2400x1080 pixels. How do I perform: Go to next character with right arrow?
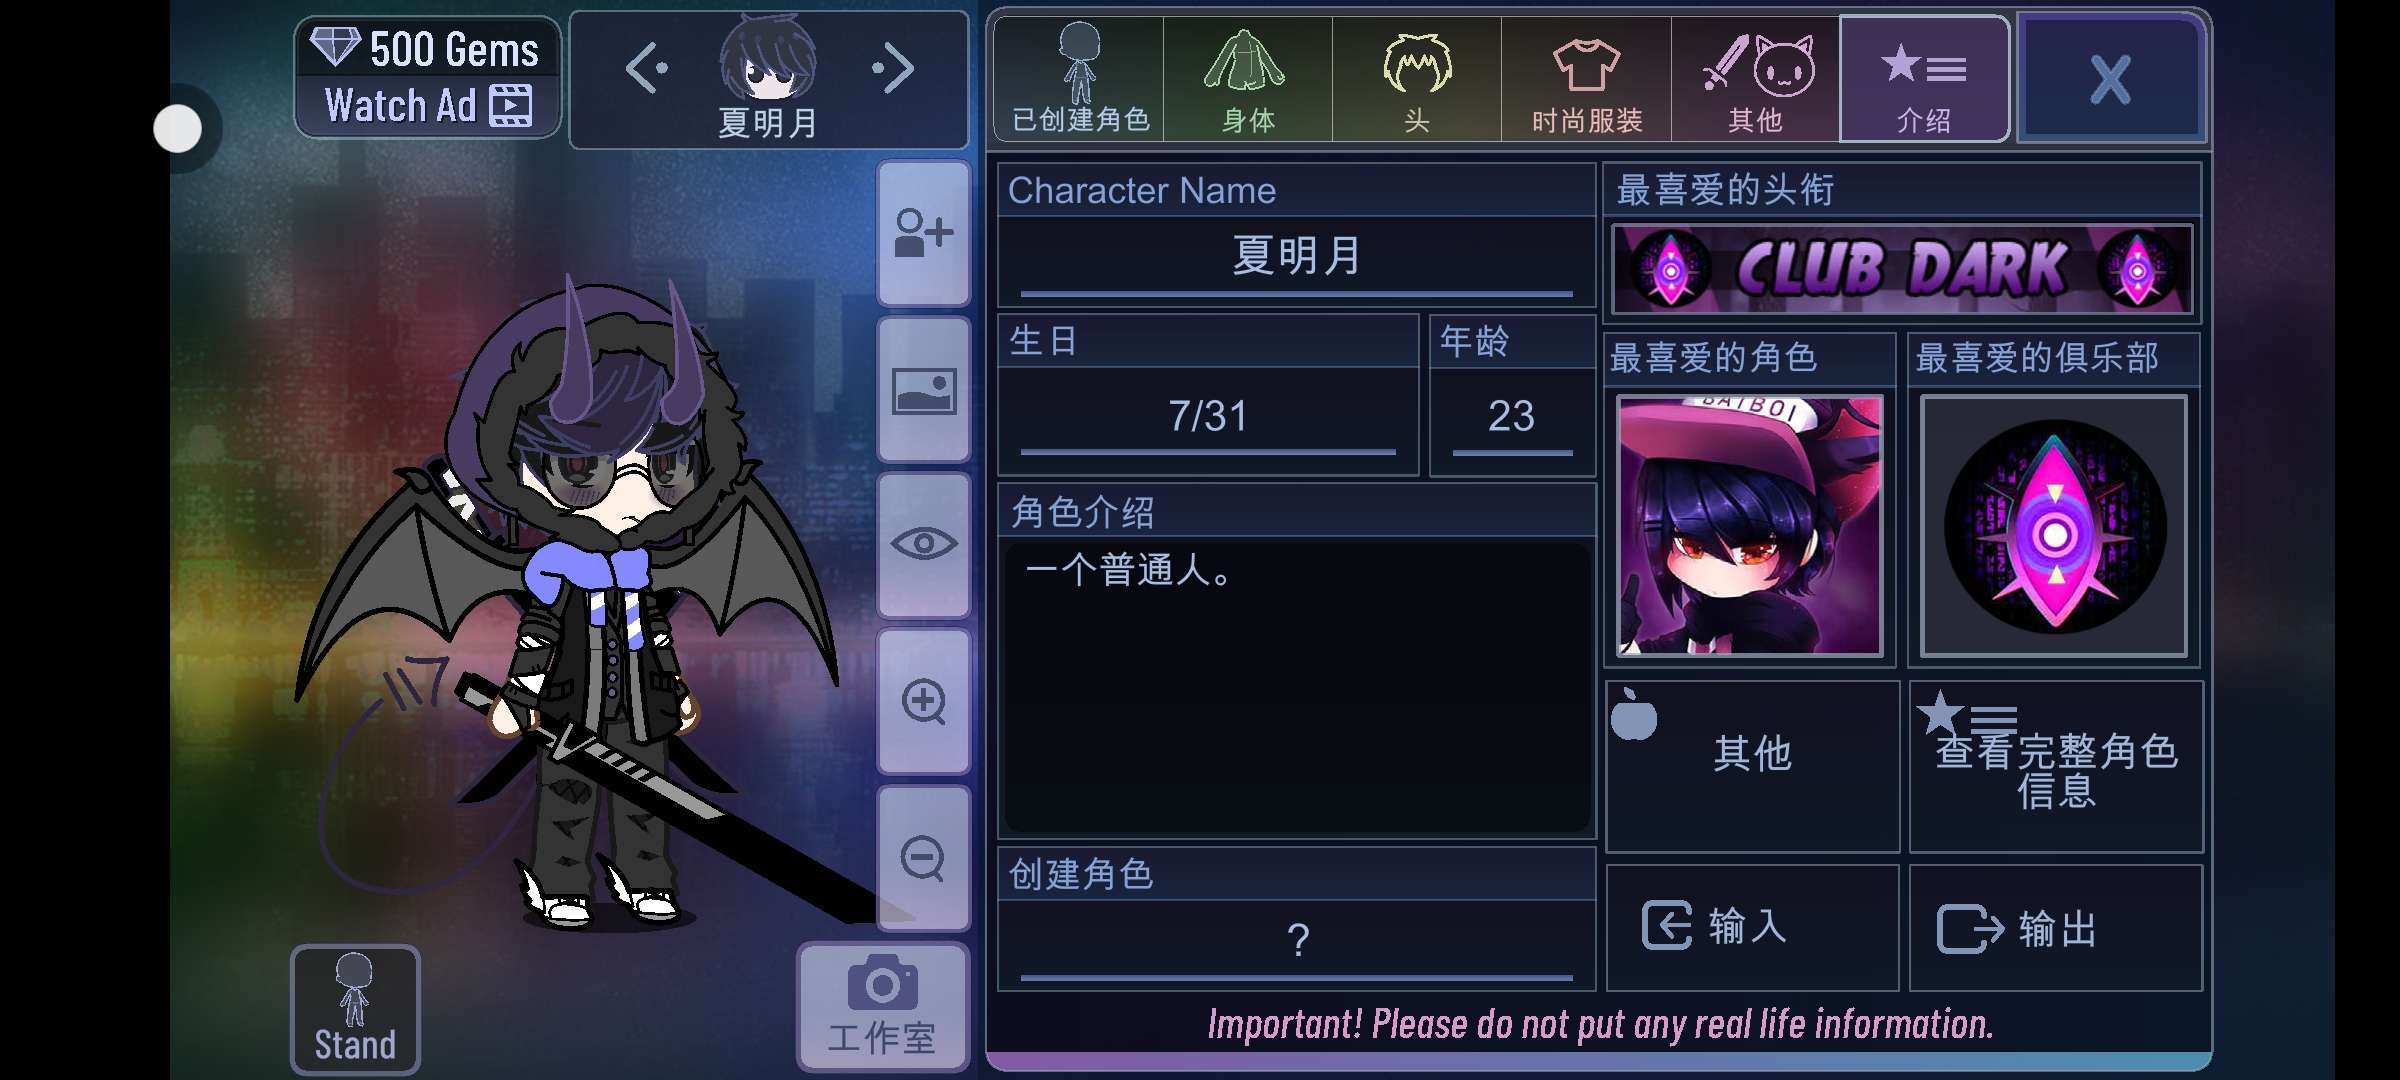[x=893, y=69]
